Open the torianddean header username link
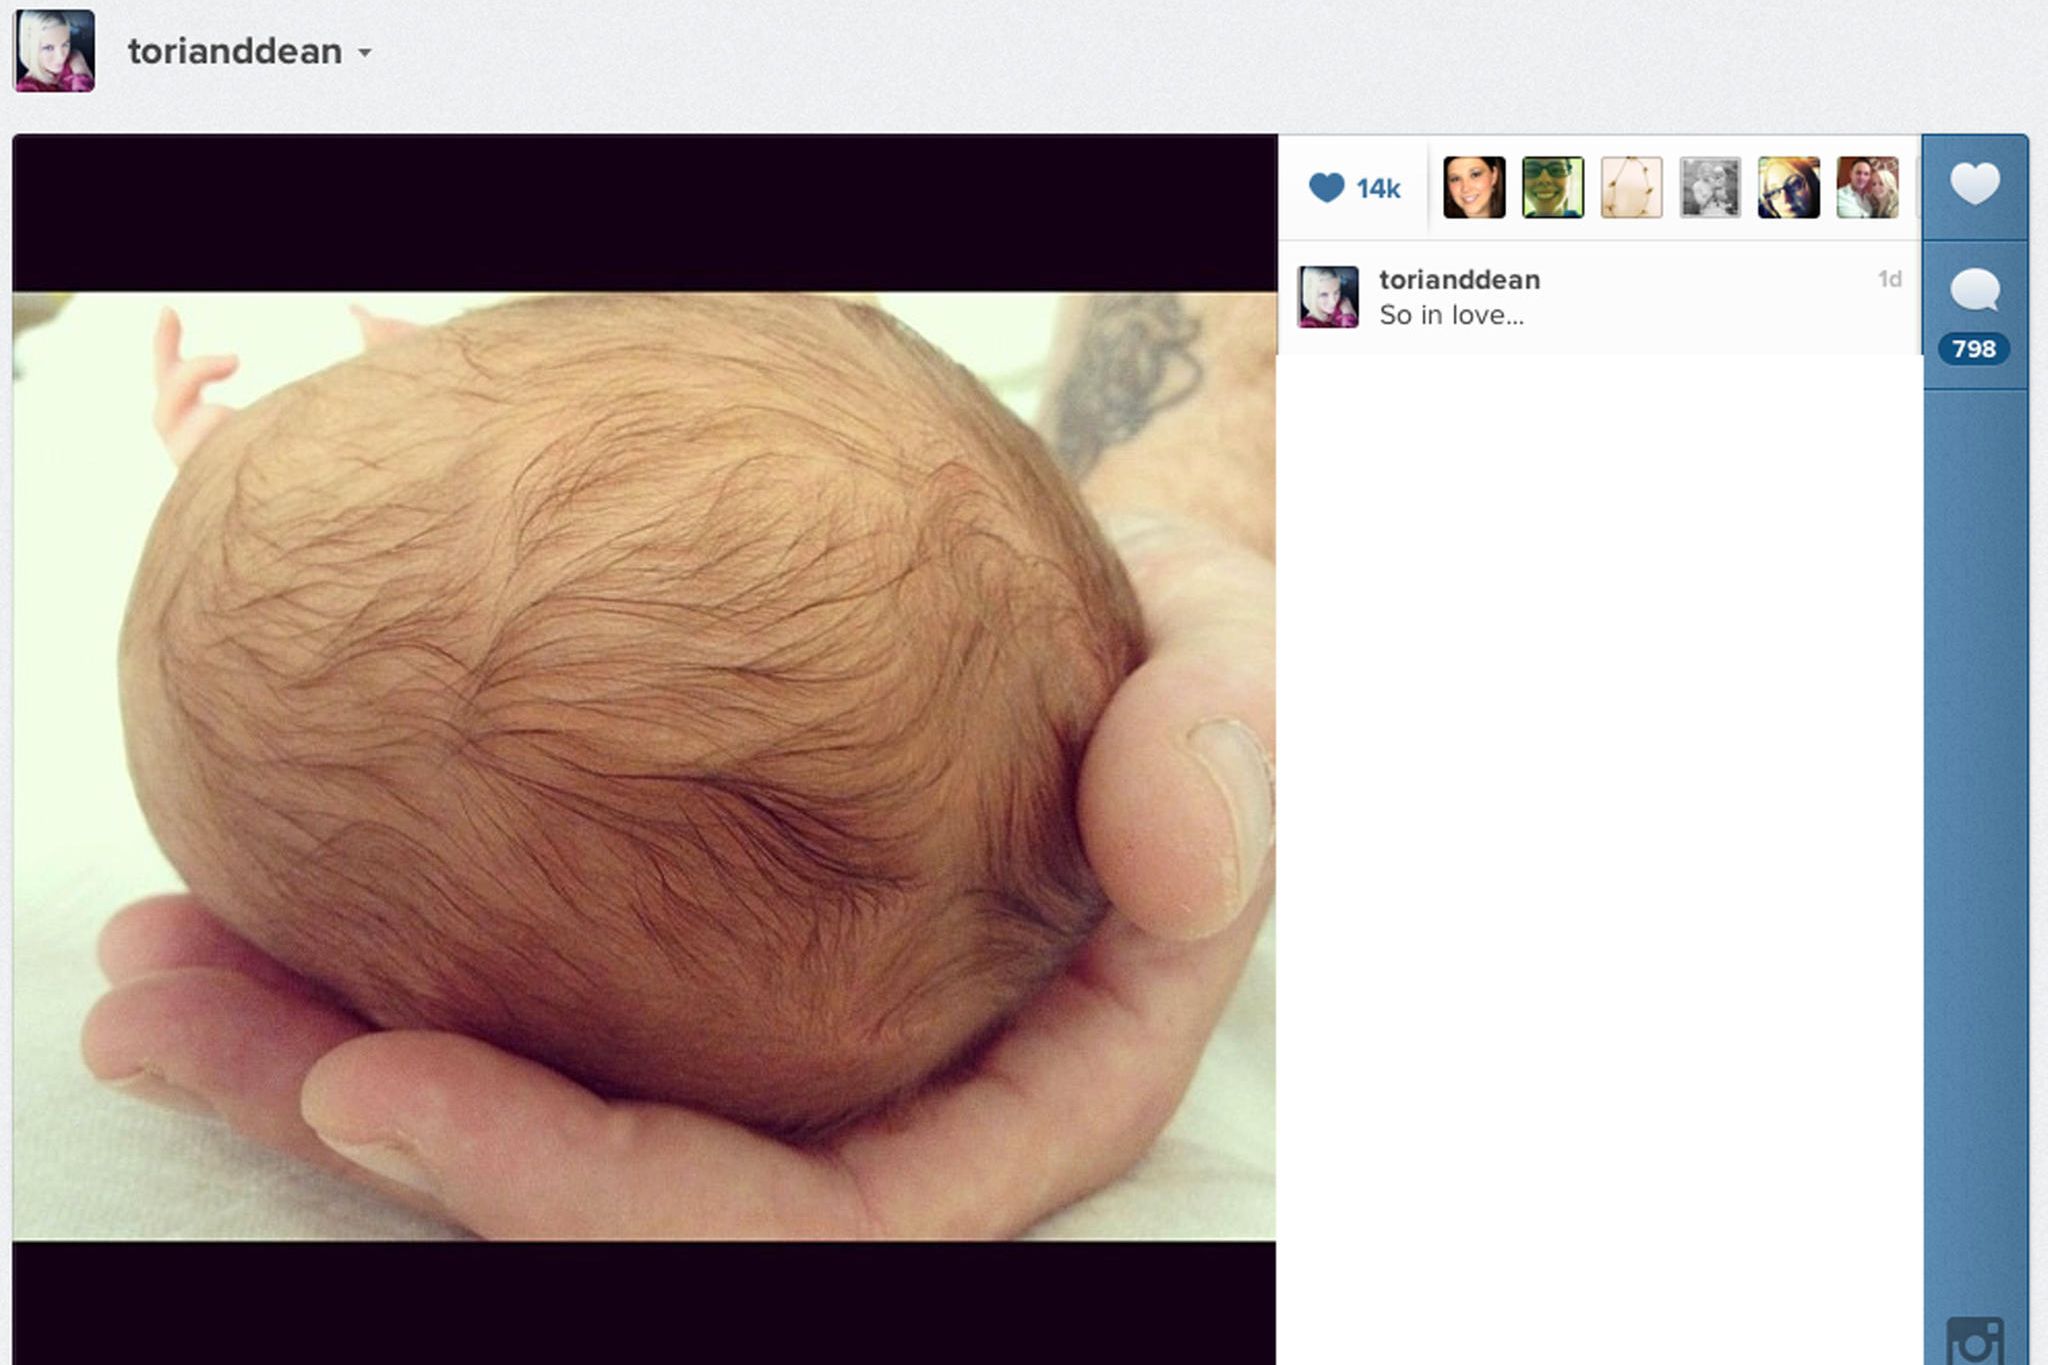 tap(235, 51)
